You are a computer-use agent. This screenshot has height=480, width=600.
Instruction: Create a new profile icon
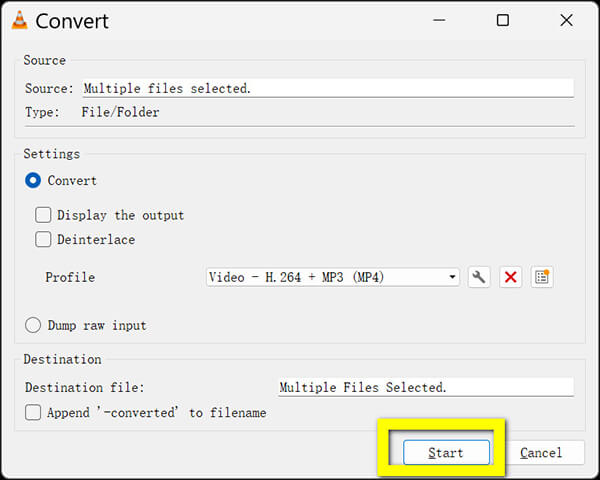click(542, 277)
